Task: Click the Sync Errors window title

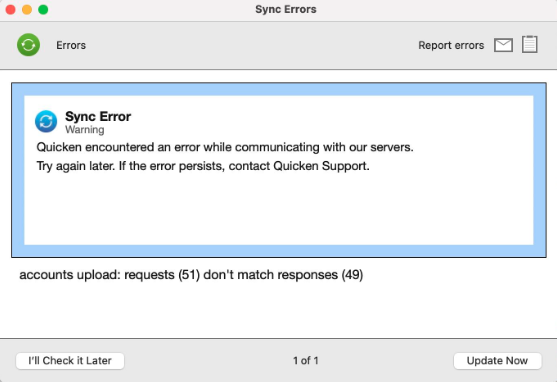Action: click(x=286, y=9)
